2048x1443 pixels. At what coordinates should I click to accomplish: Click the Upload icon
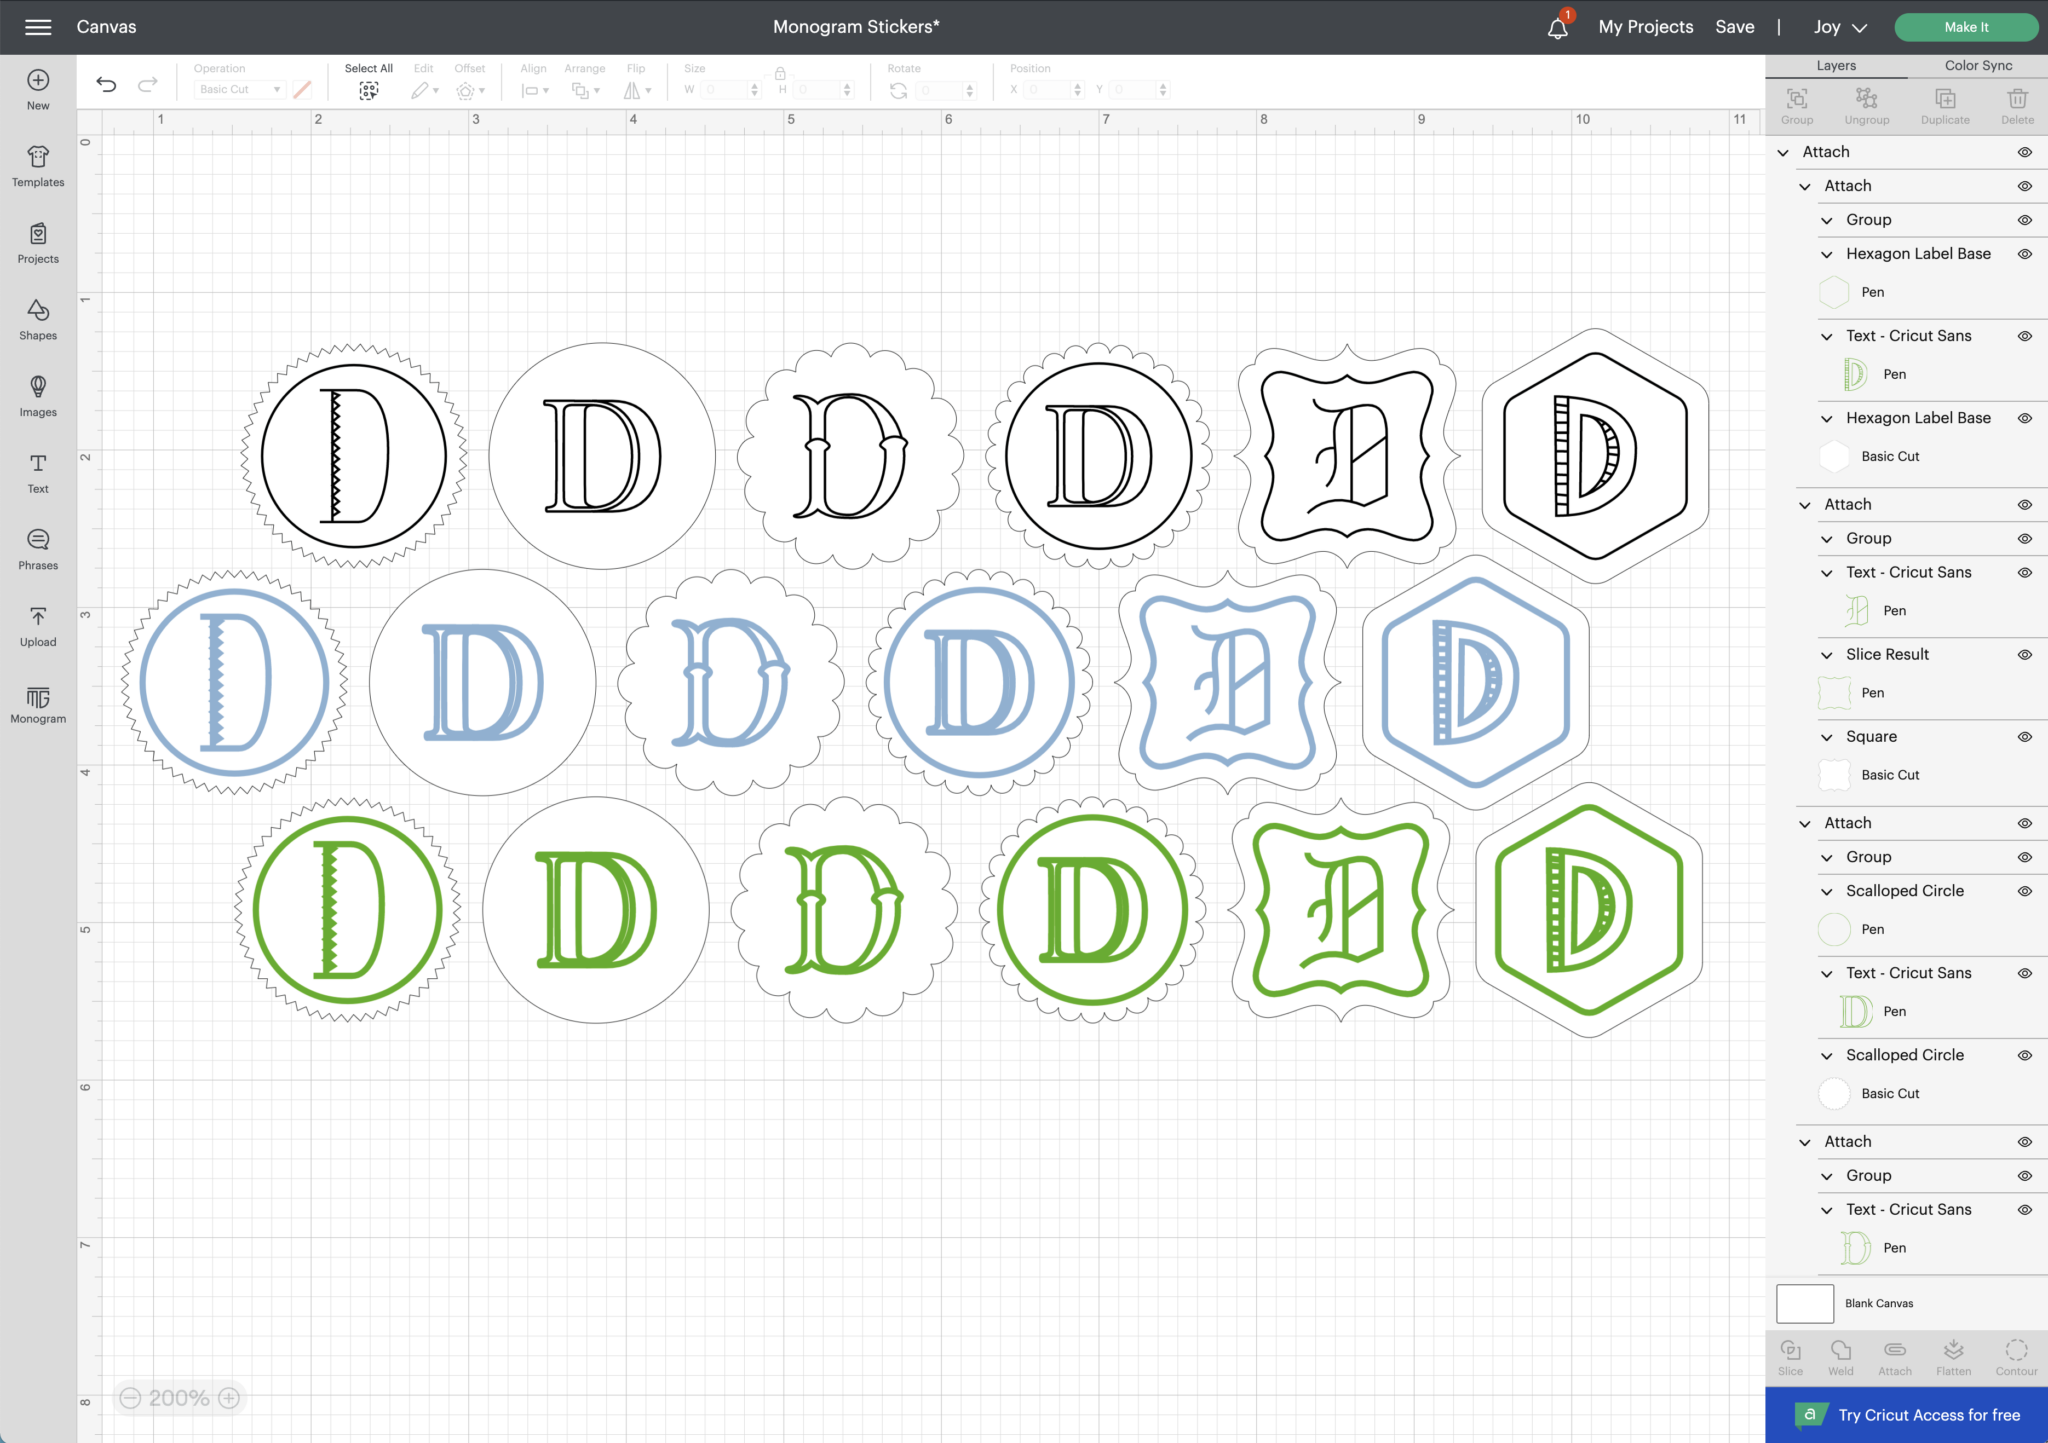tap(37, 626)
